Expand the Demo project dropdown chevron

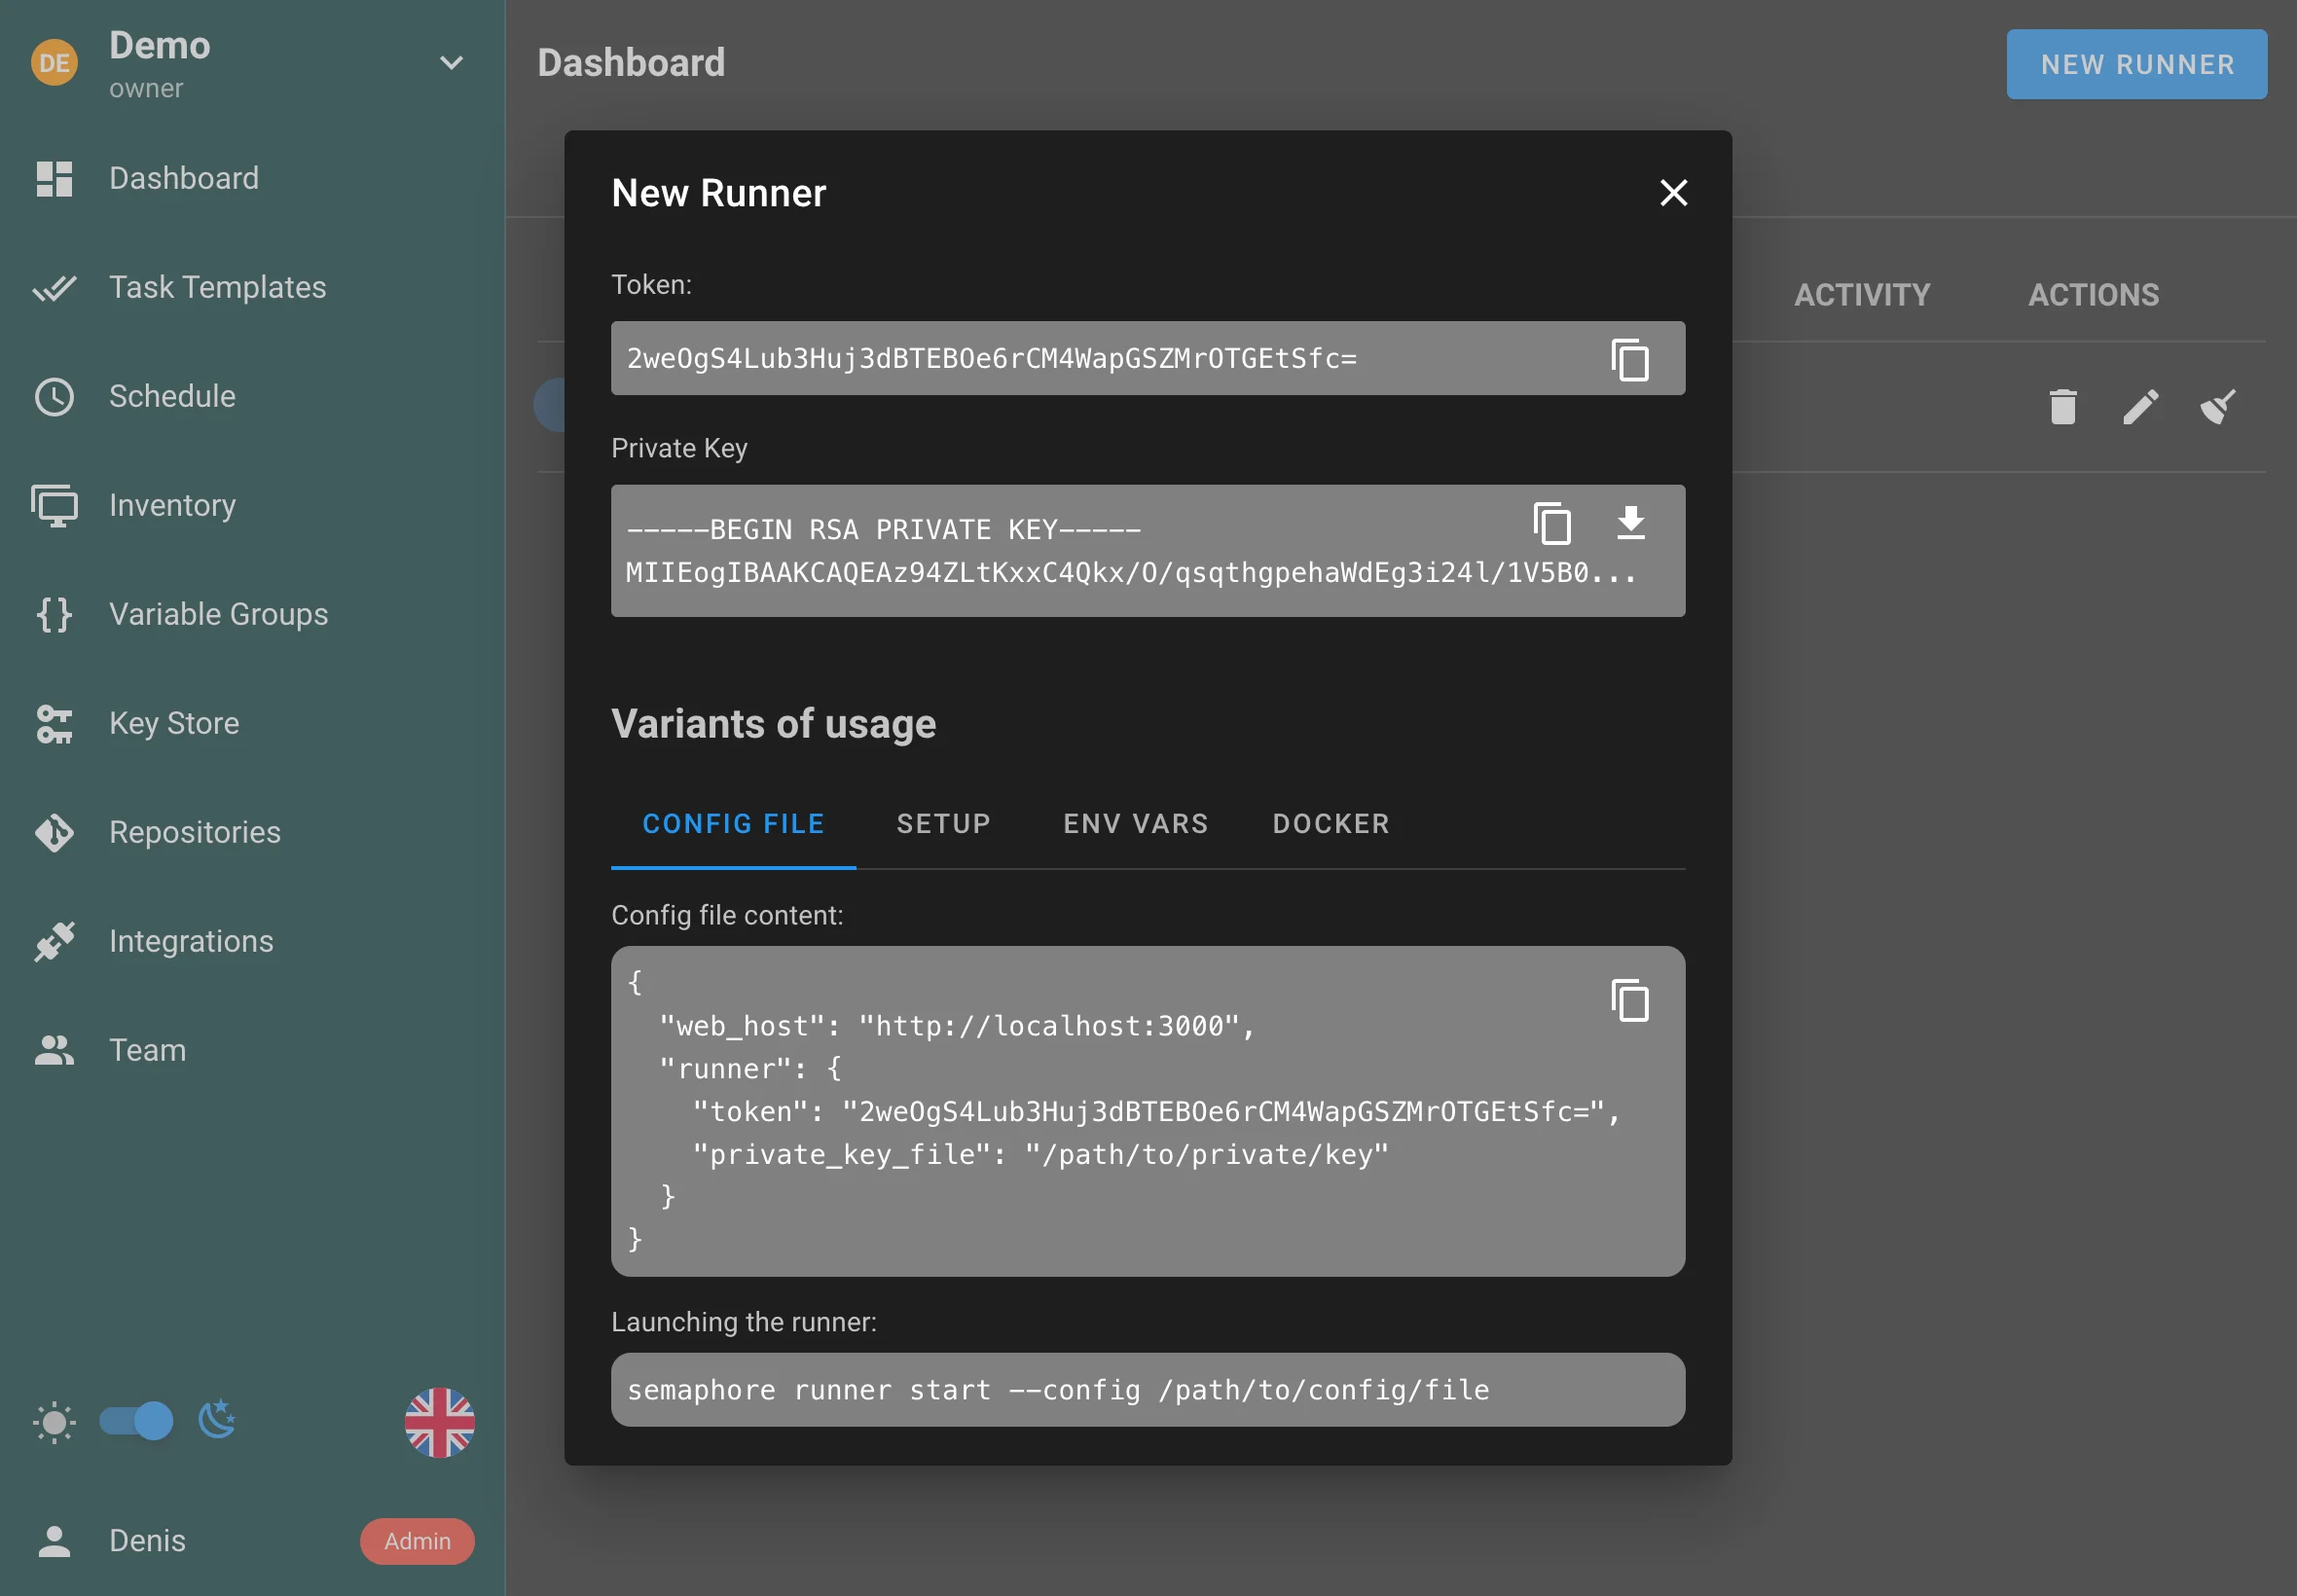[451, 63]
